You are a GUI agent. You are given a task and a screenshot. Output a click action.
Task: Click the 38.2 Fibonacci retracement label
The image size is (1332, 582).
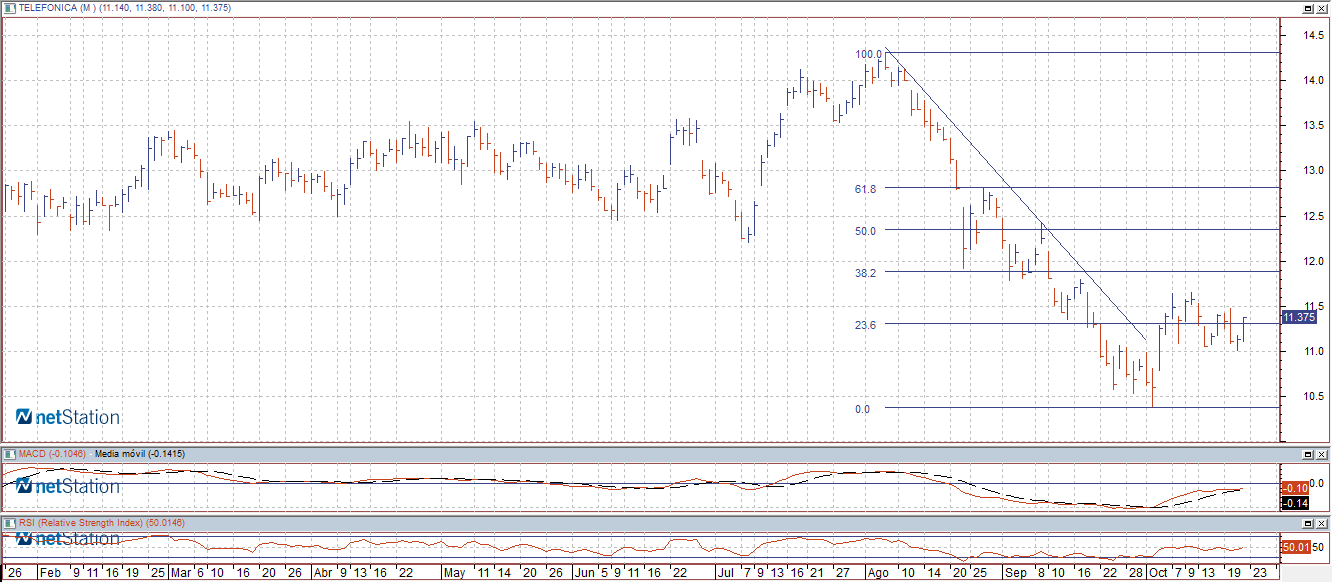click(x=866, y=272)
